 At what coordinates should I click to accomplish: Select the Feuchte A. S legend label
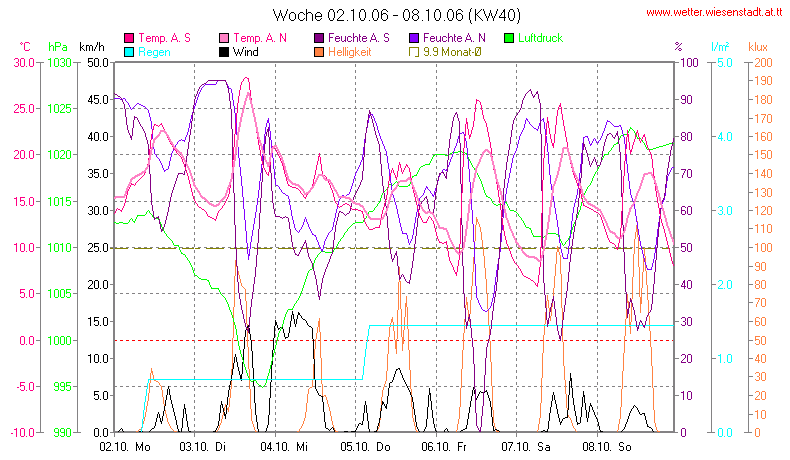(x=359, y=38)
